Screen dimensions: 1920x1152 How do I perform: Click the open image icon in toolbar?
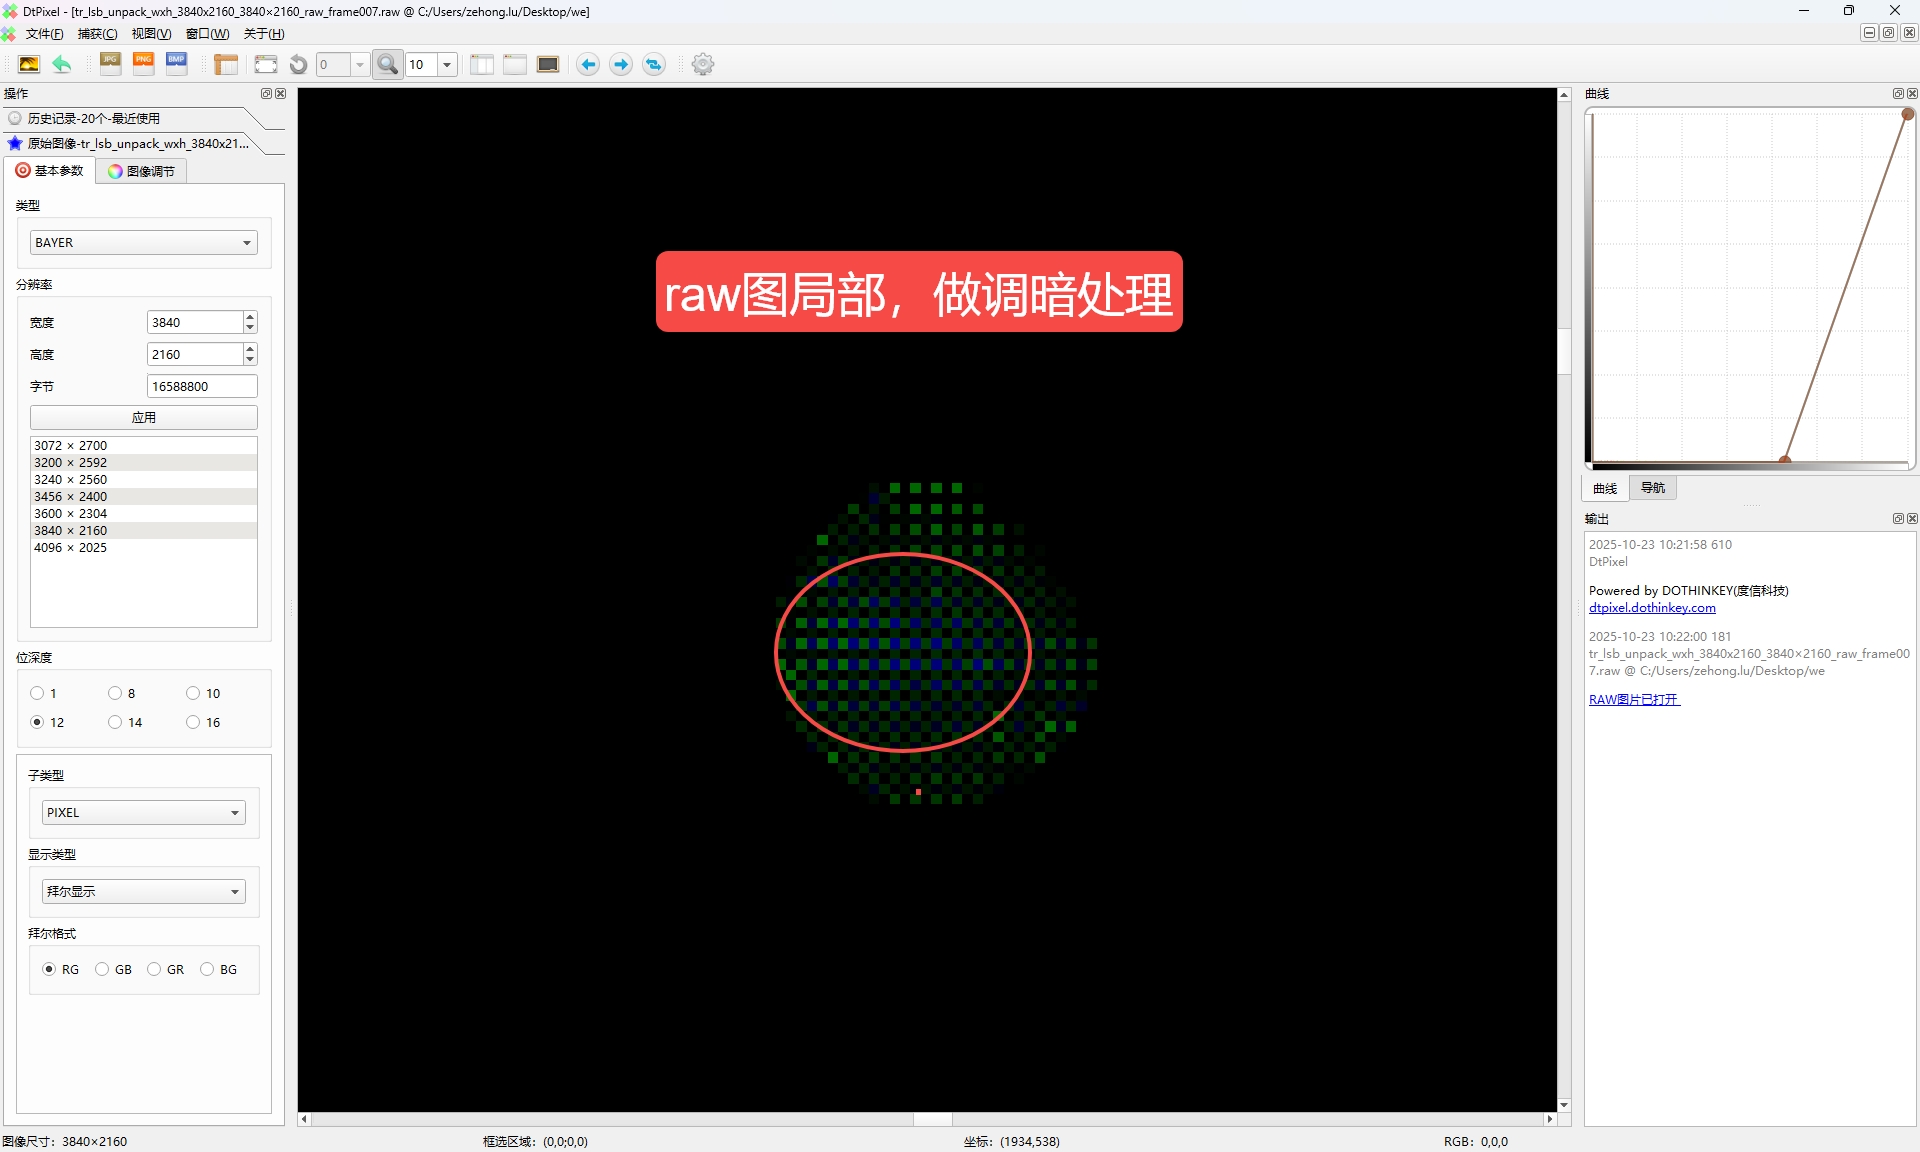pos(29,64)
